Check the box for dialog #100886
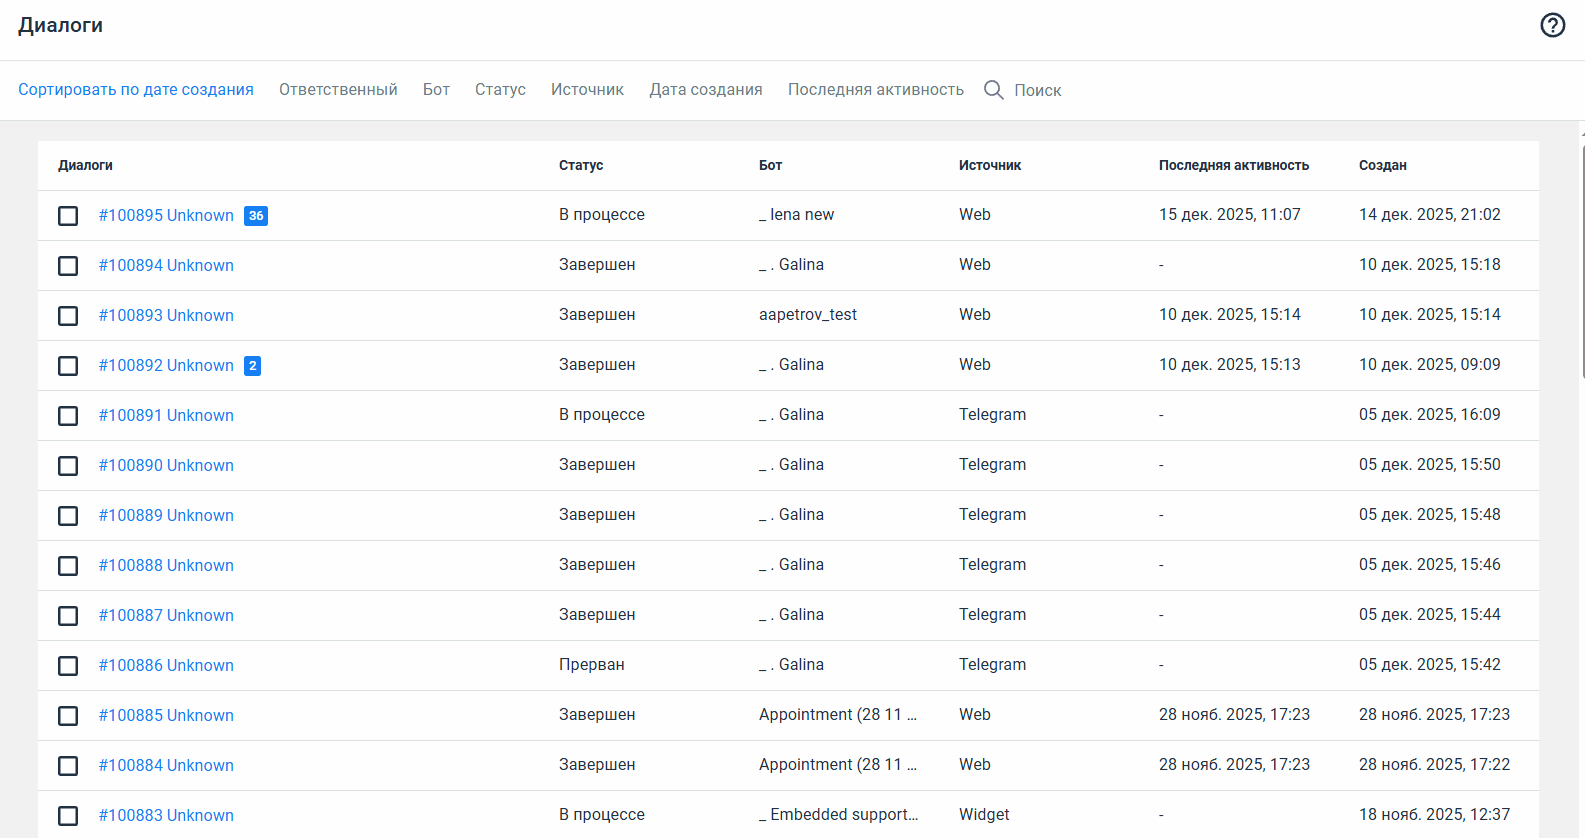 point(68,666)
